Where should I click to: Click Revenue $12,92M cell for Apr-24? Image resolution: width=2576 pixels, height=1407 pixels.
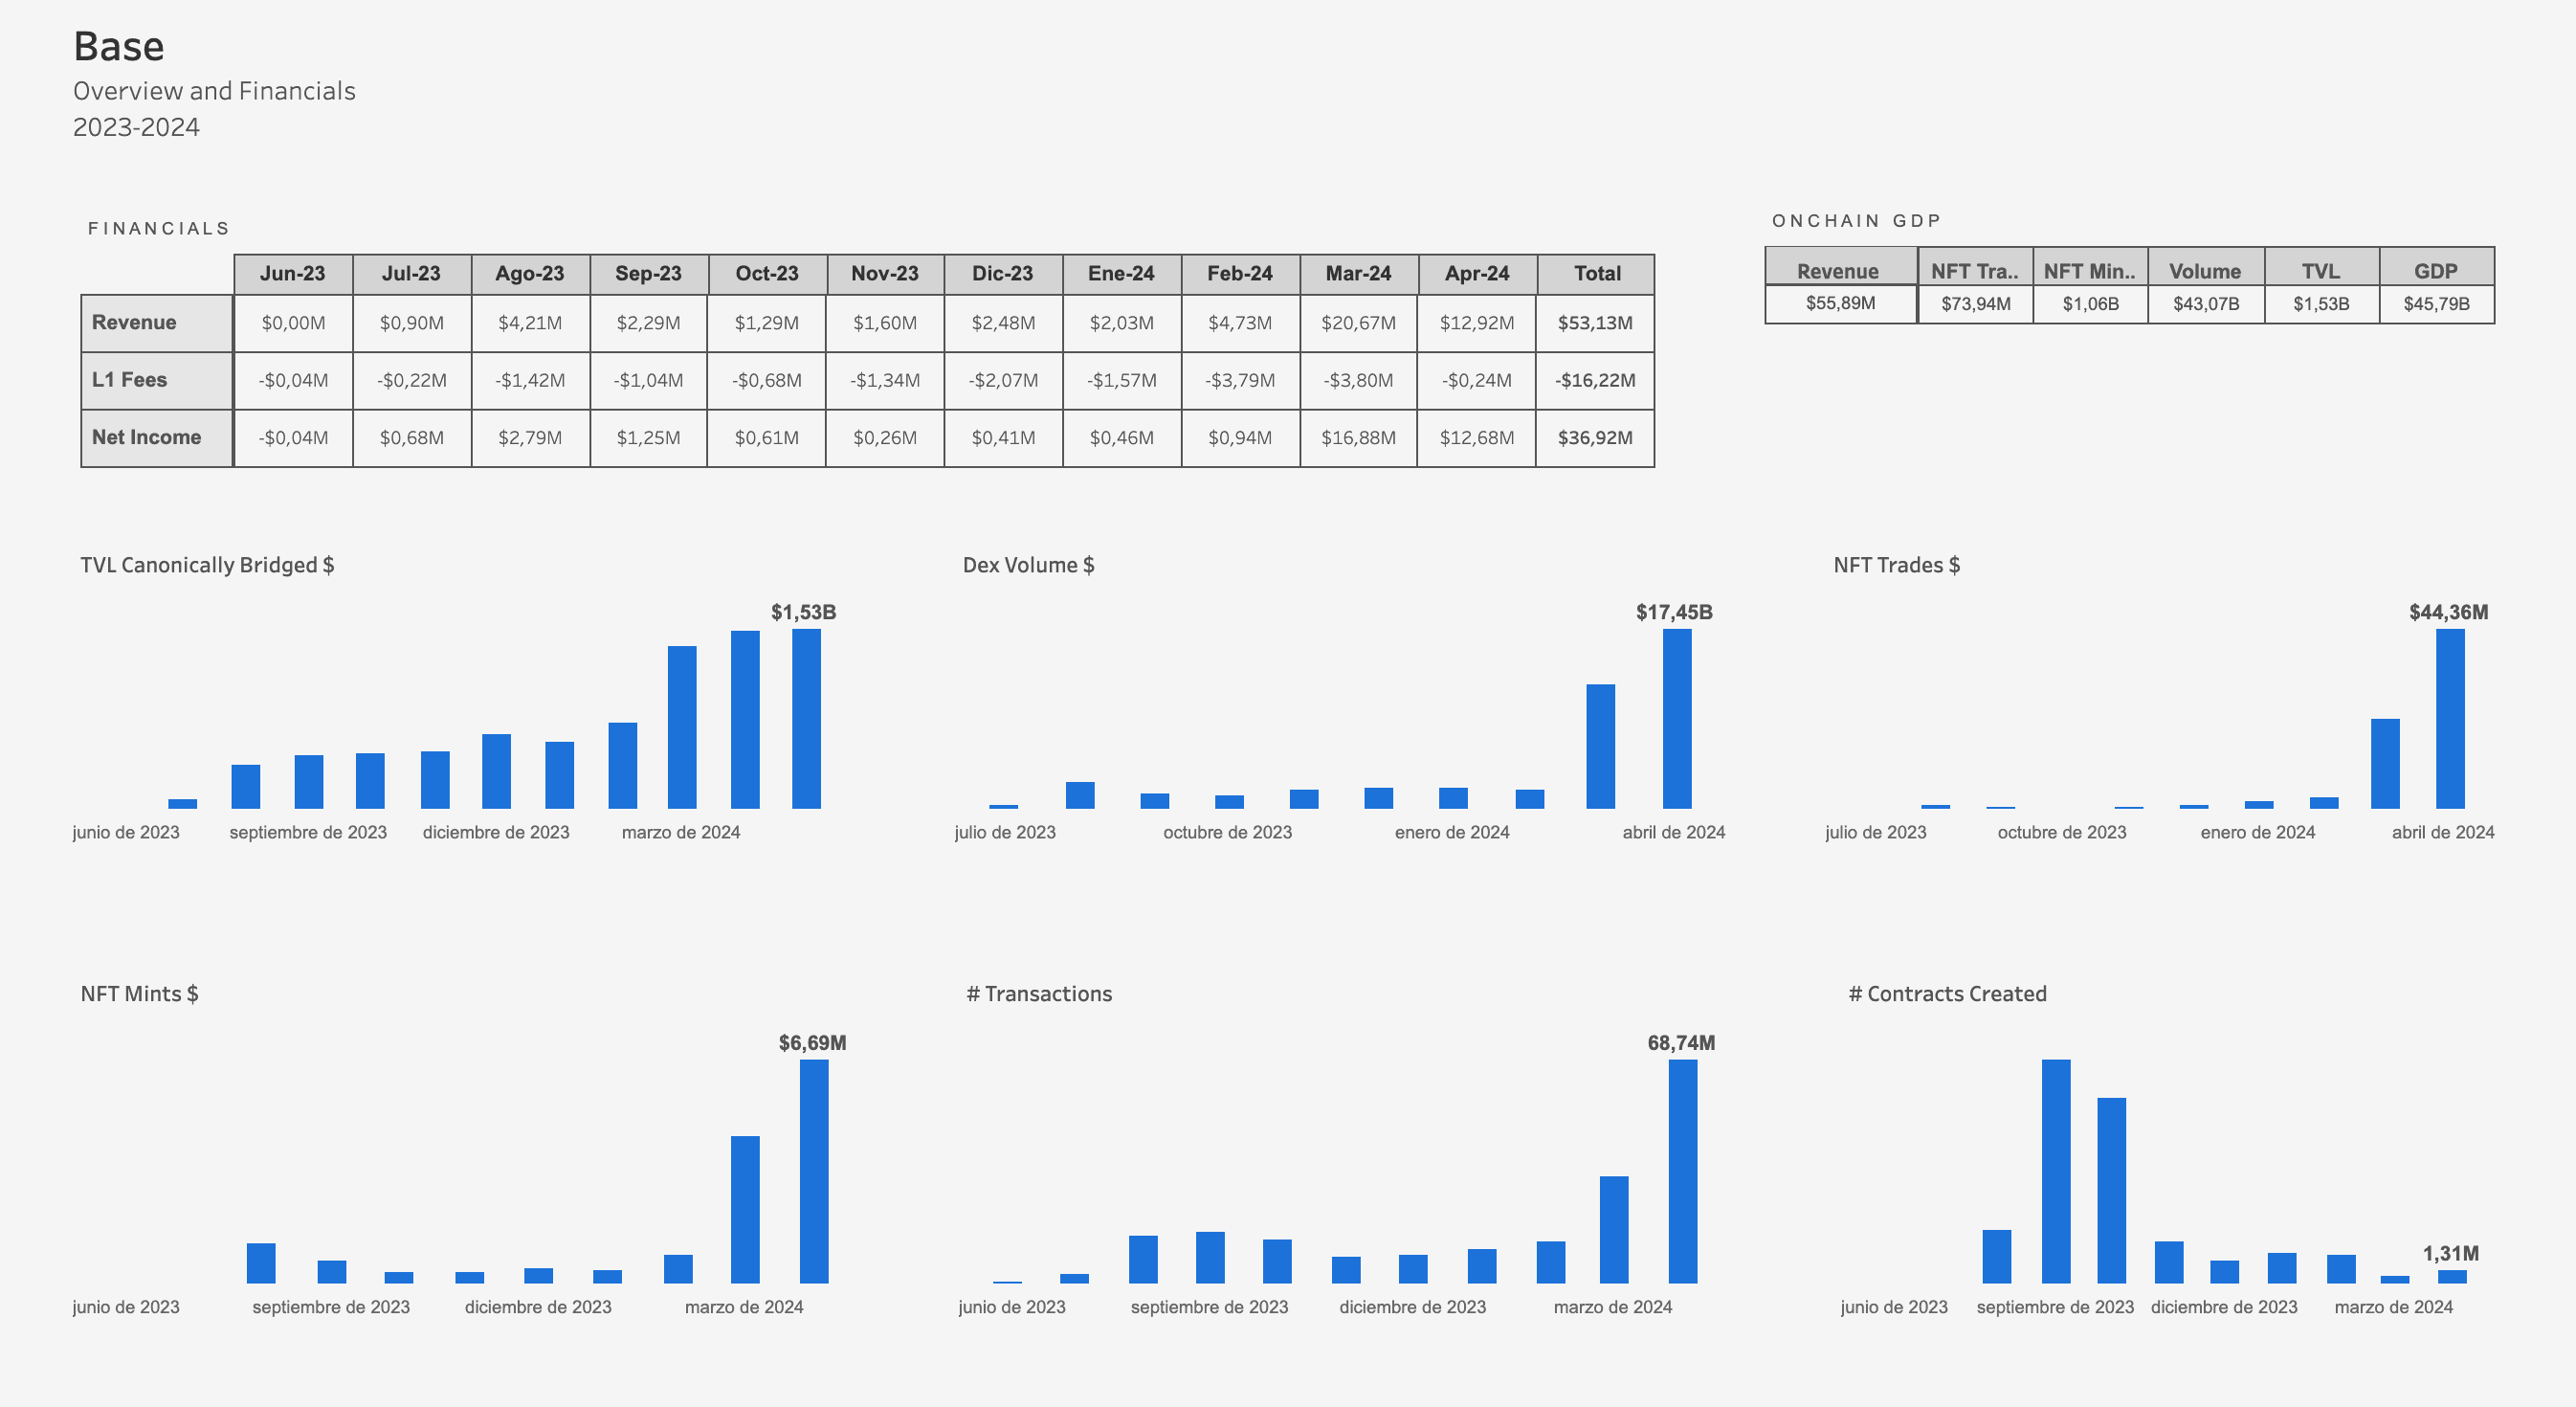(1476, 323)
